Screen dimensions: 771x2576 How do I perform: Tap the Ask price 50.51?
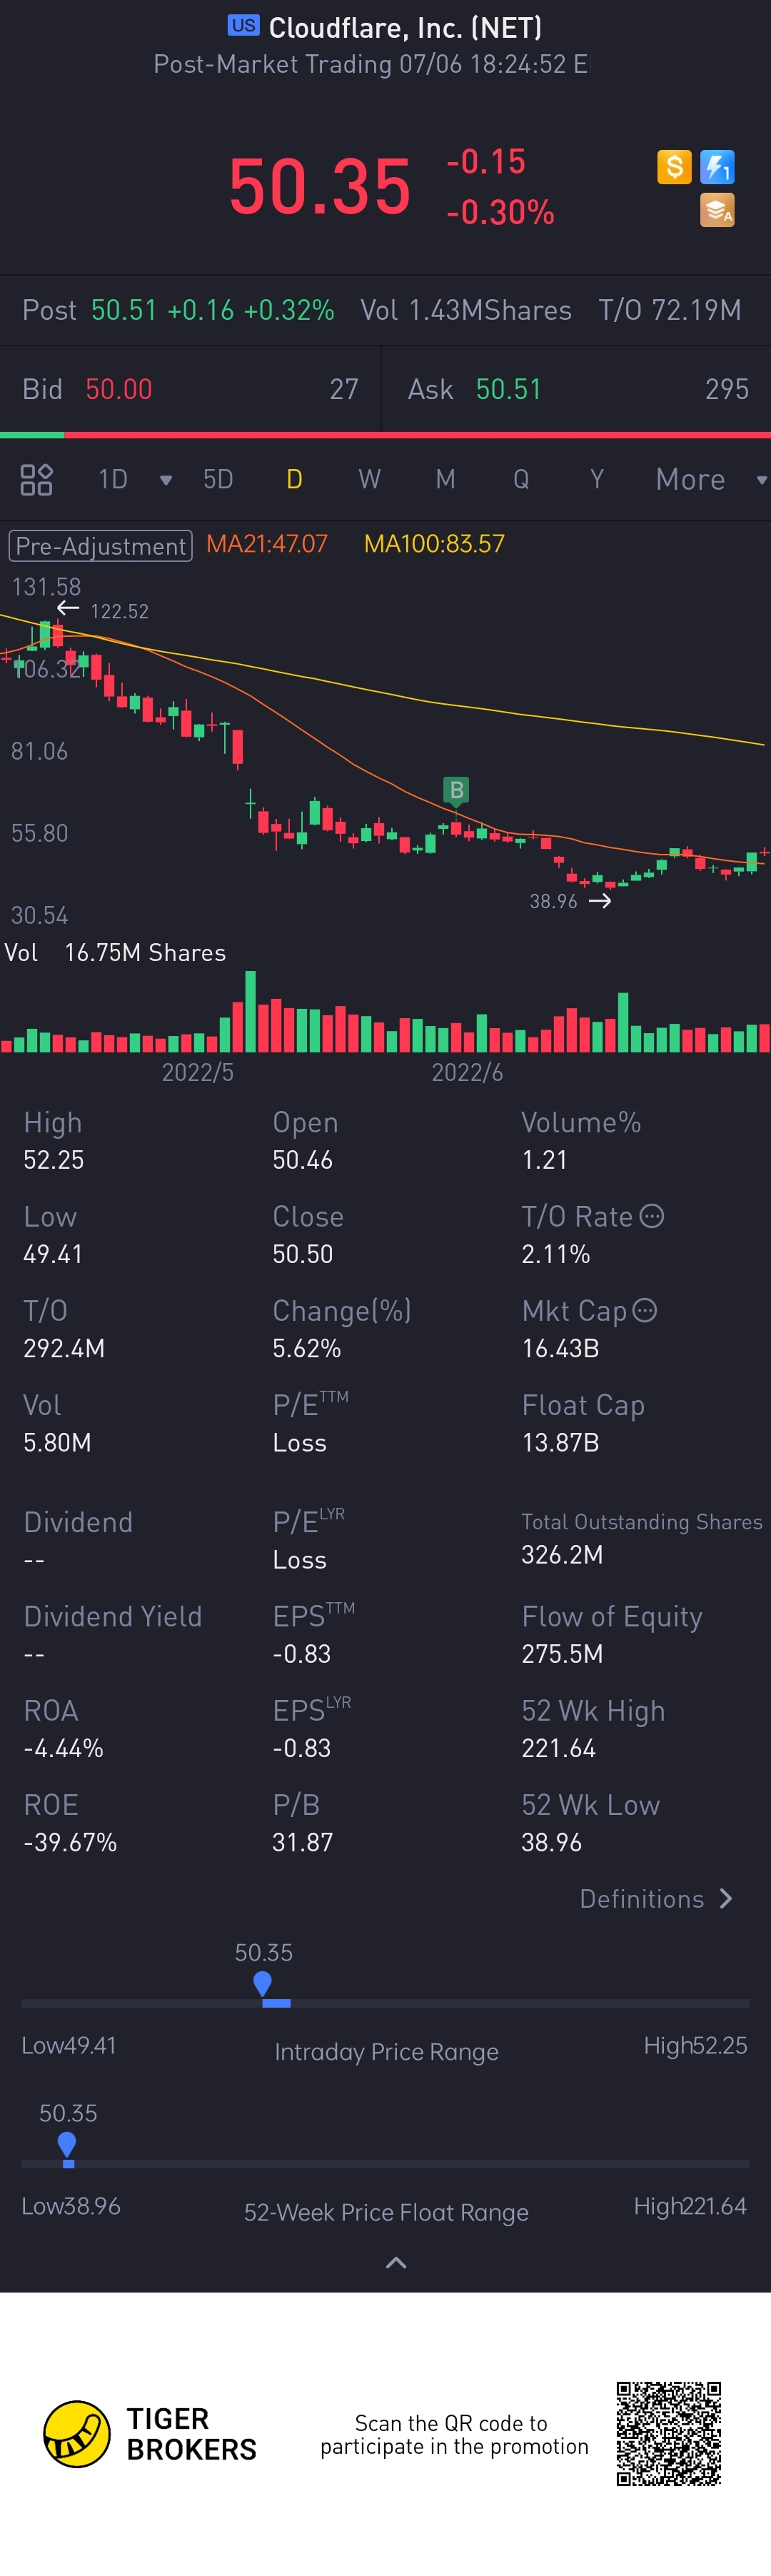[508, 389]
